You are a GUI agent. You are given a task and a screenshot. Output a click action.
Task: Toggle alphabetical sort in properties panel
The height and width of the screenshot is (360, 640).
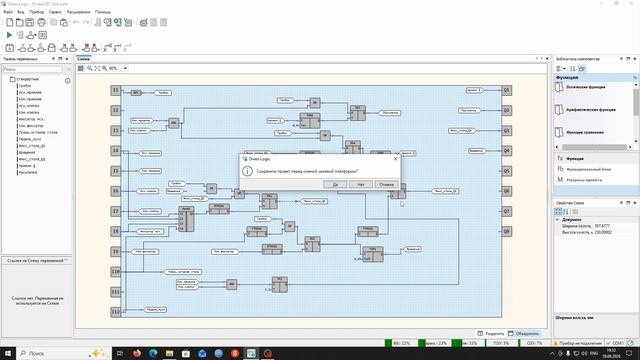(x=566, y=211)
